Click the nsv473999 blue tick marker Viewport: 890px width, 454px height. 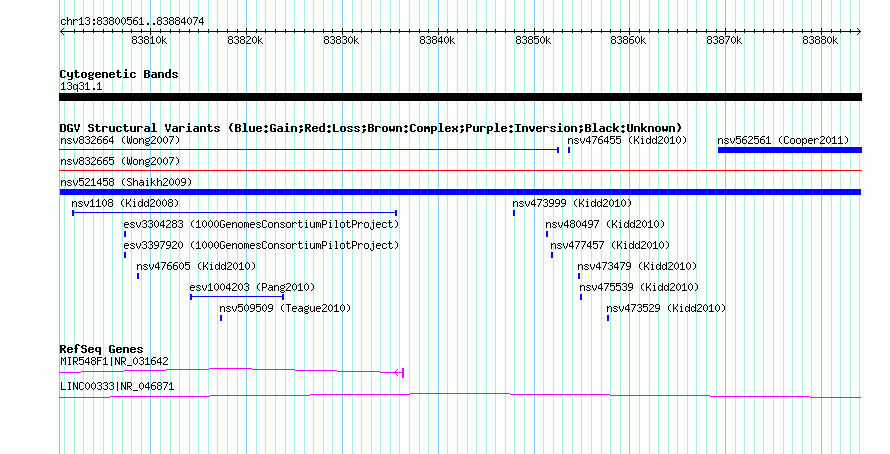click(514, 213)
